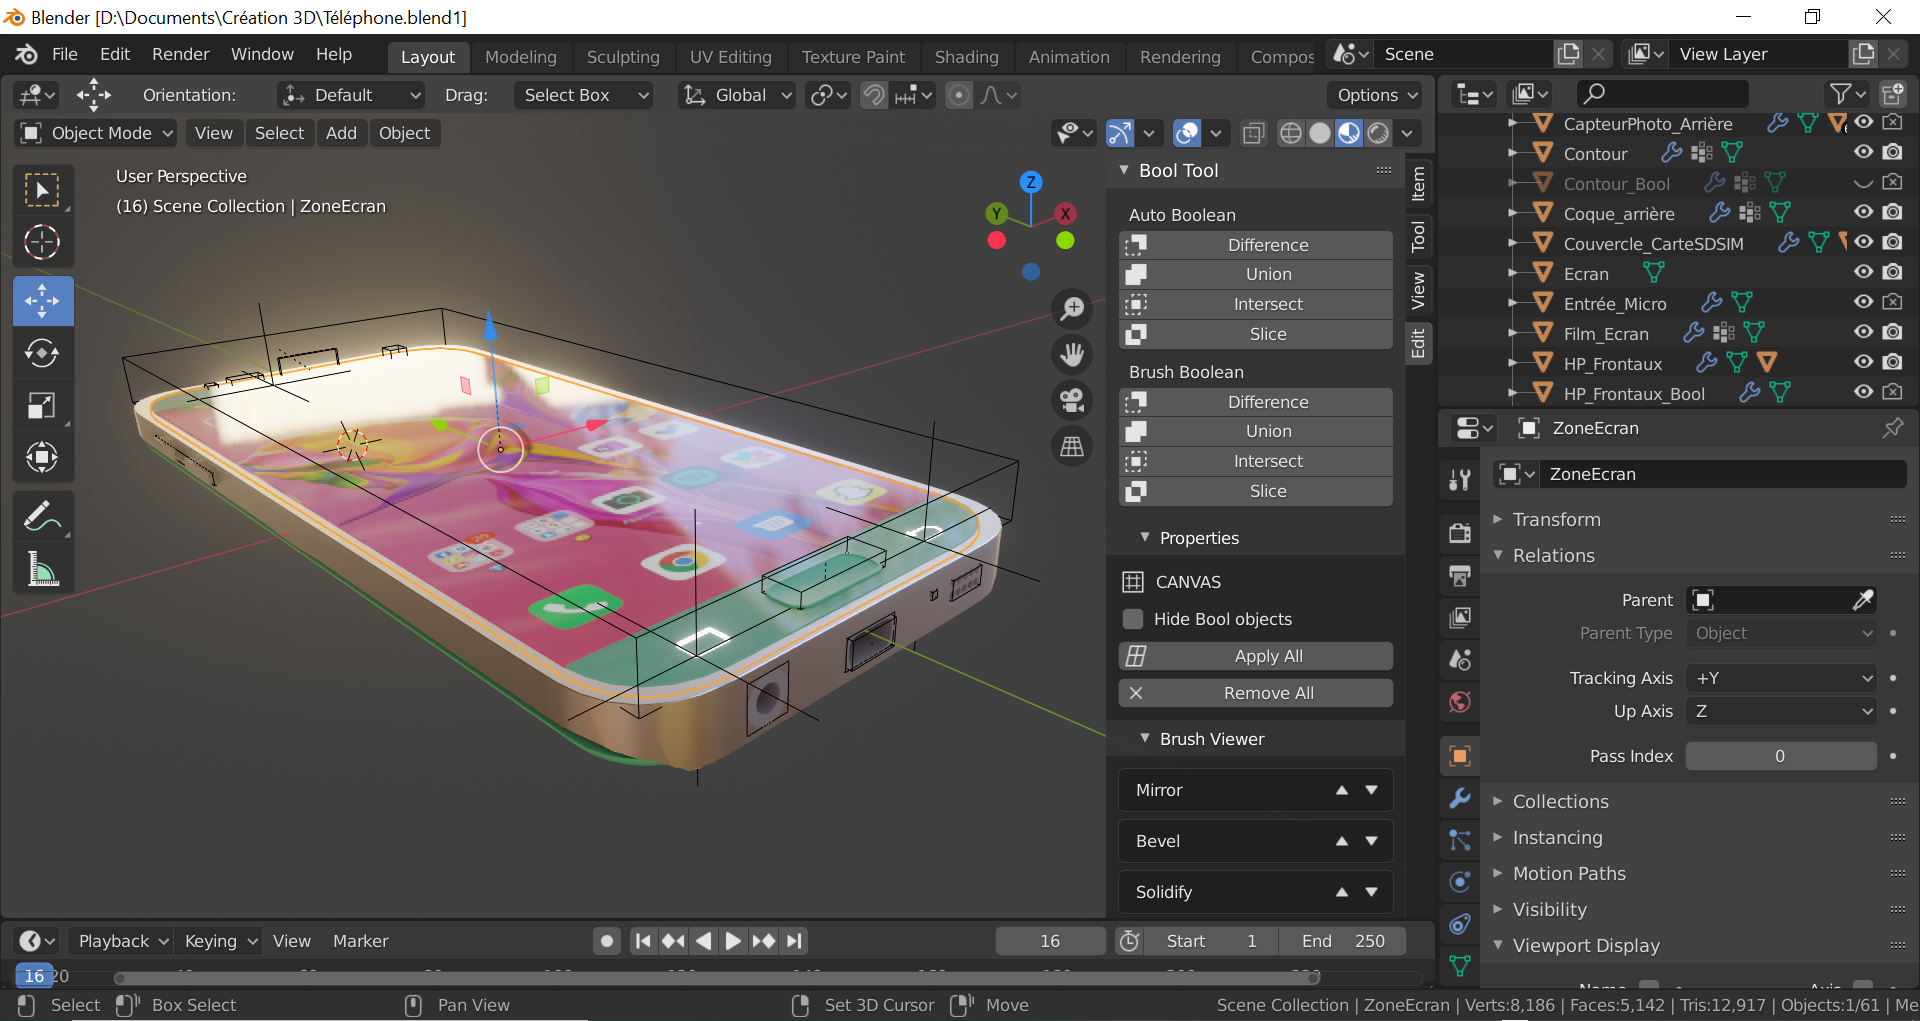1920x1021 pixels.
Task: Switch to the Shading workspace tab
Action: tap(966, 57)
